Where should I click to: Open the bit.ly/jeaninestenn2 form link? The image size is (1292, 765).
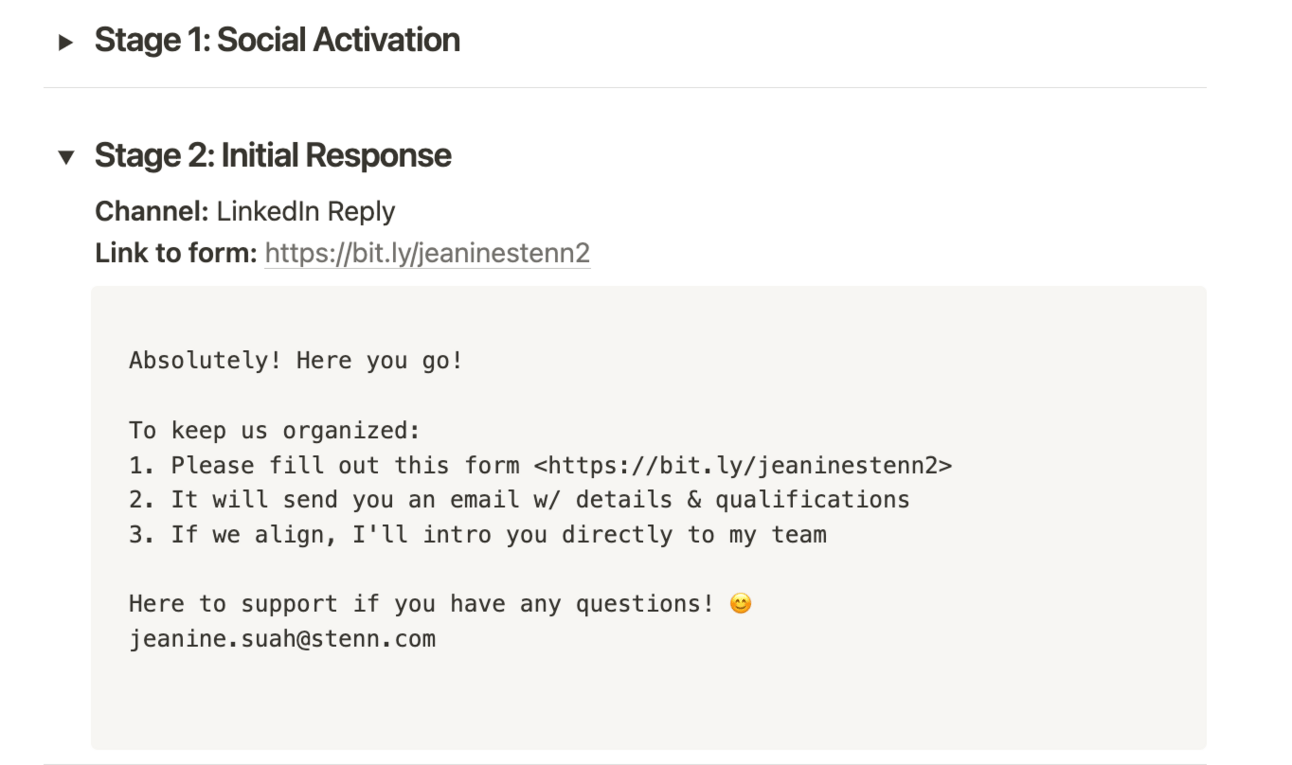pos(427,253)
